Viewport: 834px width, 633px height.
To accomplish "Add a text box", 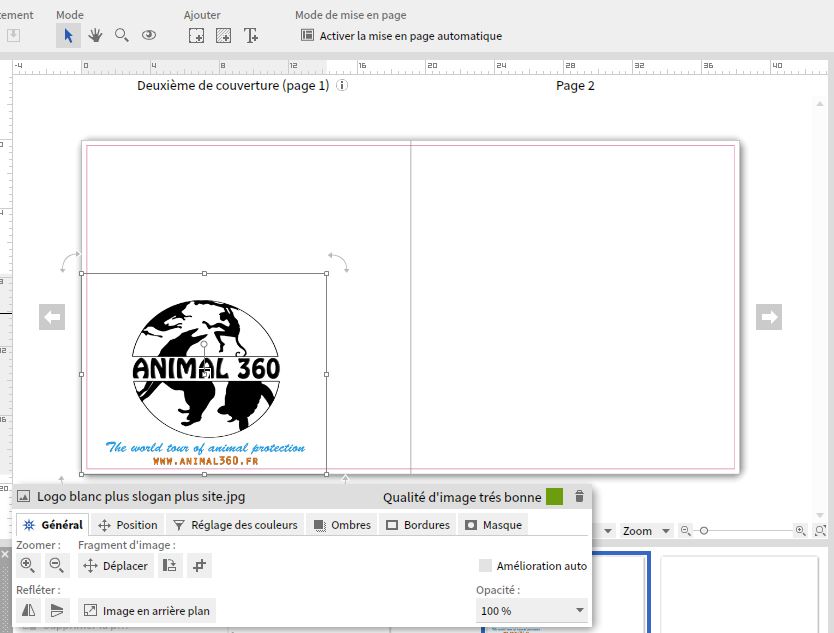I will pos(251,36).
